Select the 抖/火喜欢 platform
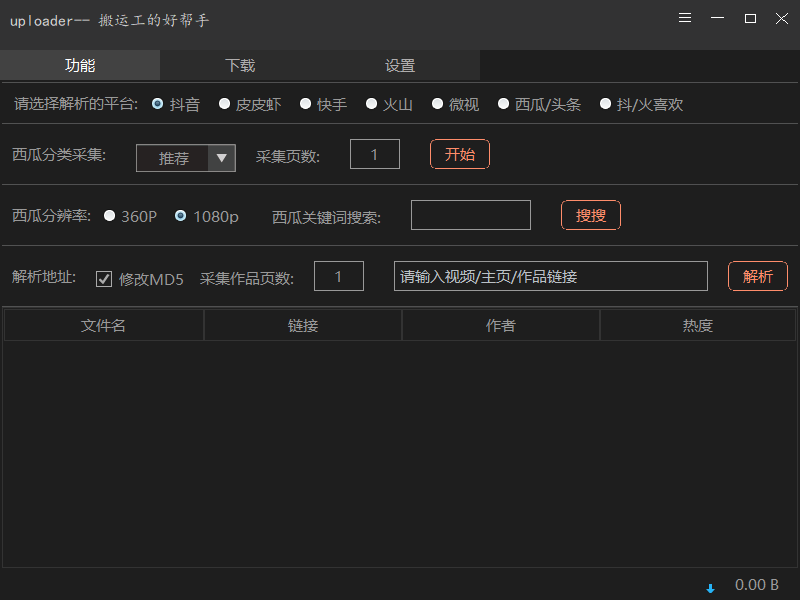This screenshot has height=600, width=800. point(605,103)
